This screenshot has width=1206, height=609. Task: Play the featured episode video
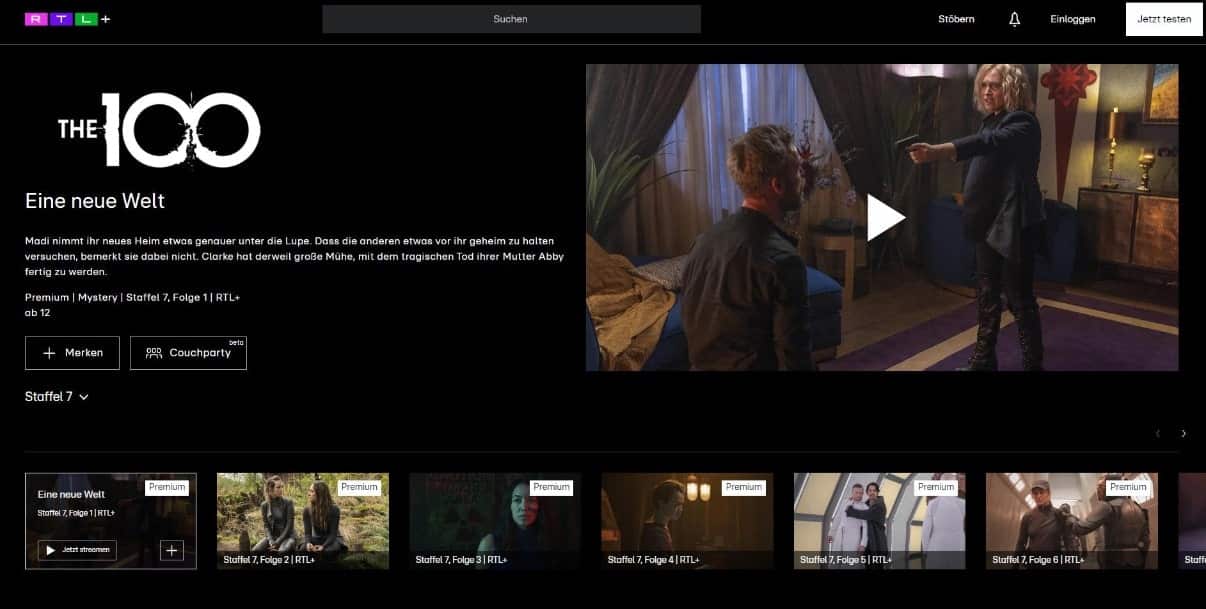click(884, 217)
